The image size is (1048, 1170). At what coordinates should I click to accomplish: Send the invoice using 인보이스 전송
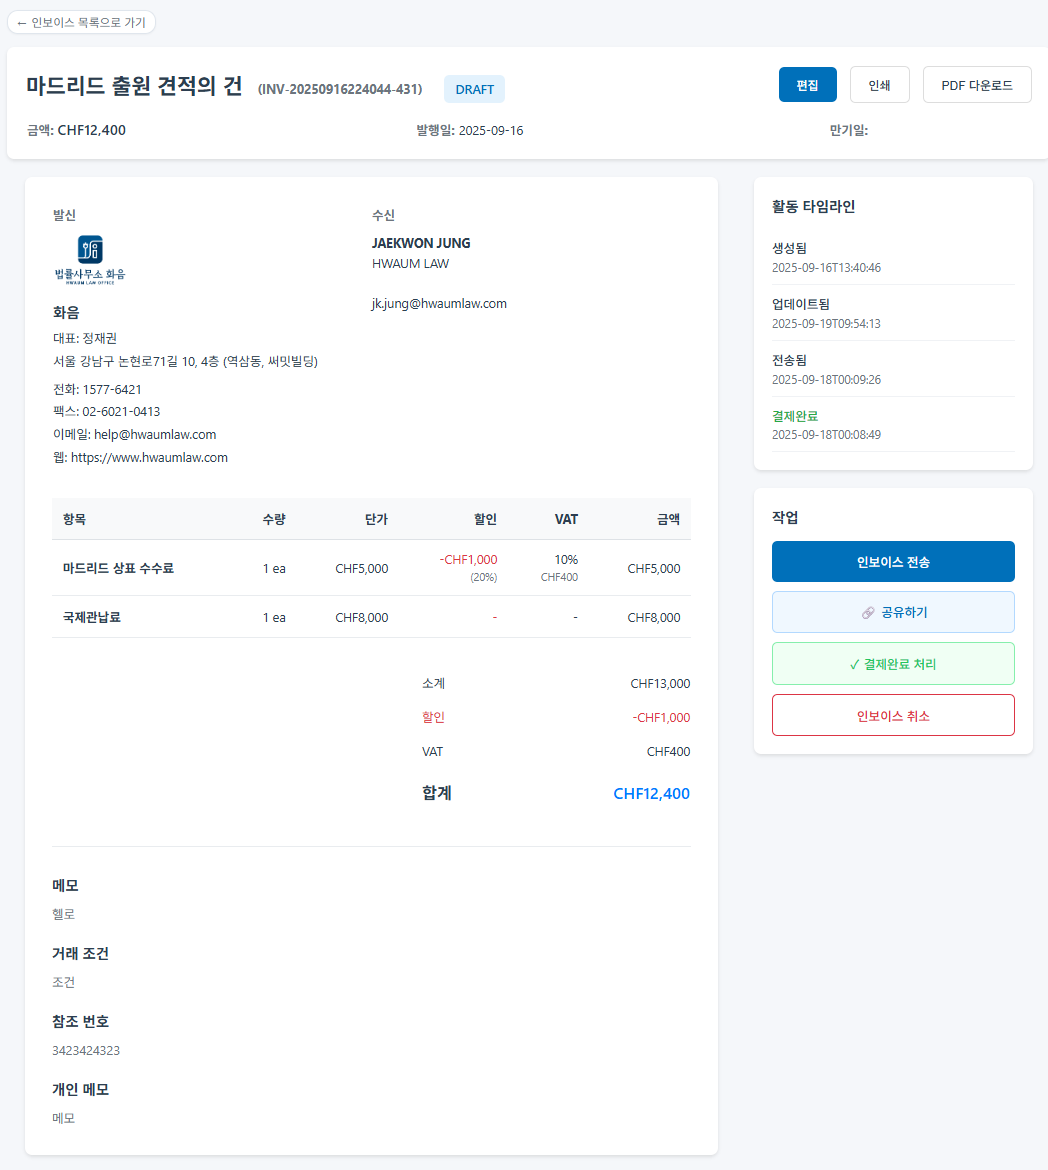click(893, 562)
